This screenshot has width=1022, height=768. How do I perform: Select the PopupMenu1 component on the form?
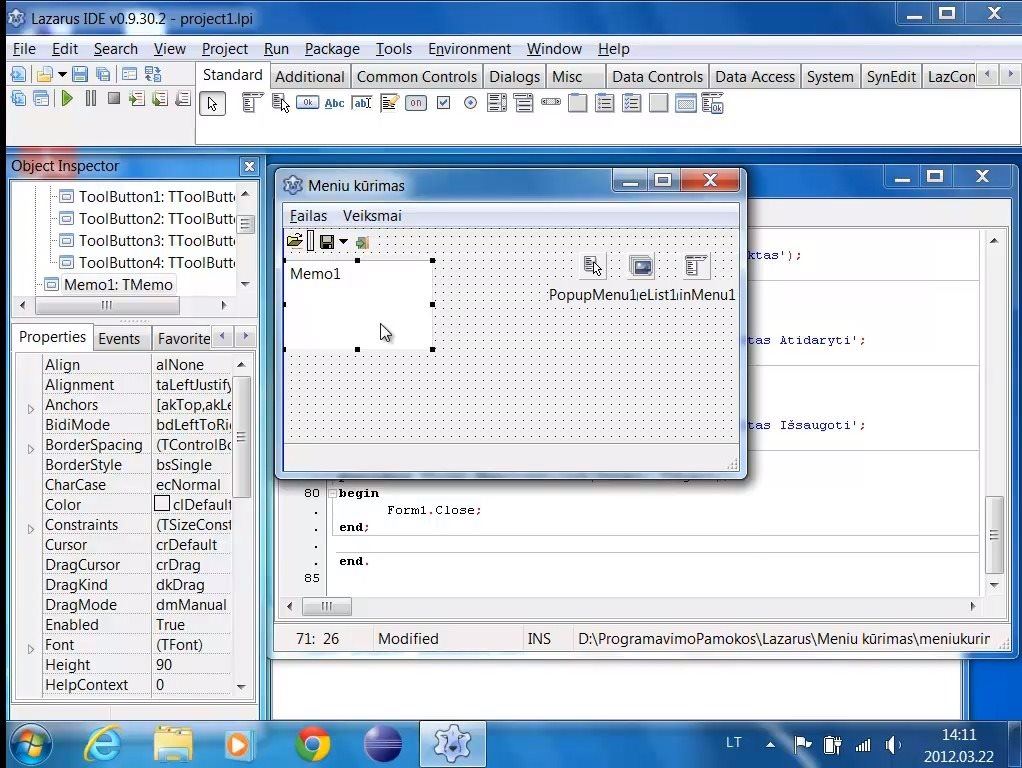(x=592, y=266)
